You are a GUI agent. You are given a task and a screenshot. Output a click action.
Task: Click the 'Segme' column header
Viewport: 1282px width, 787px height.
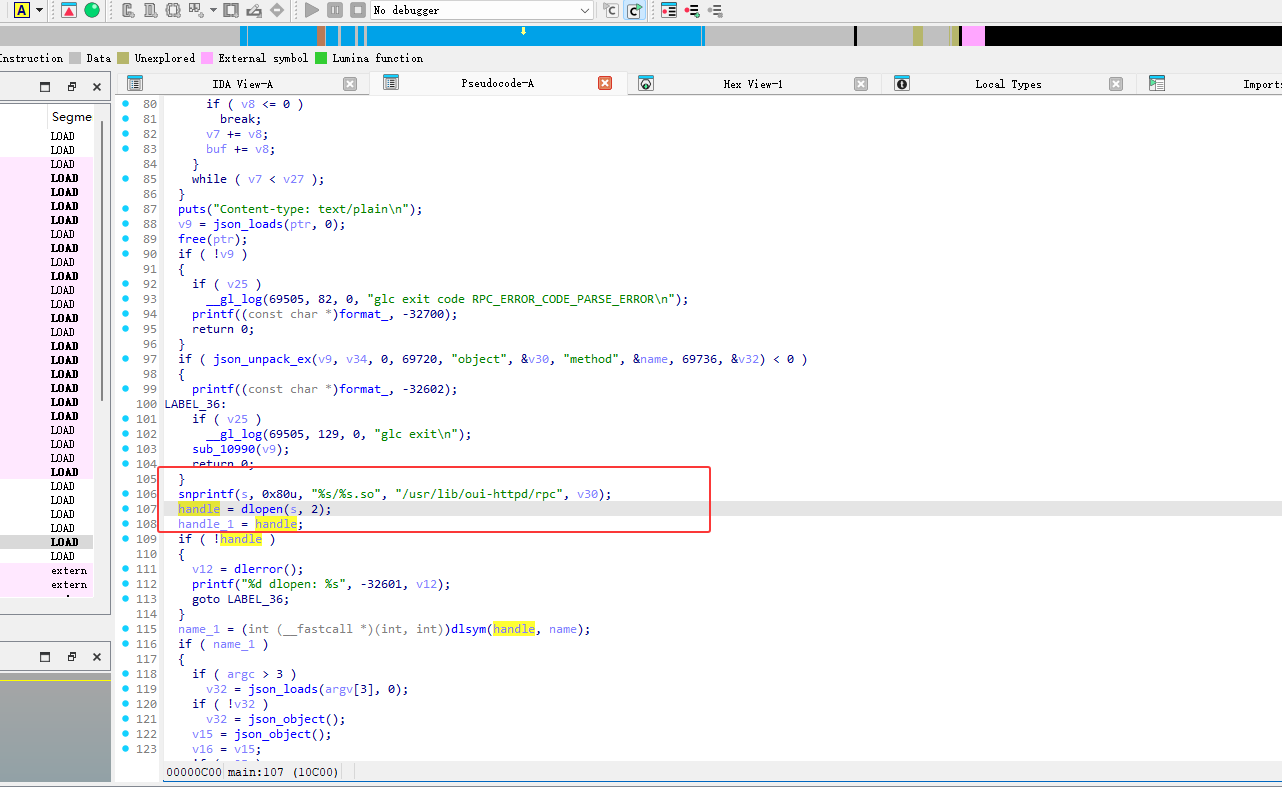click(x=72, y=117)
